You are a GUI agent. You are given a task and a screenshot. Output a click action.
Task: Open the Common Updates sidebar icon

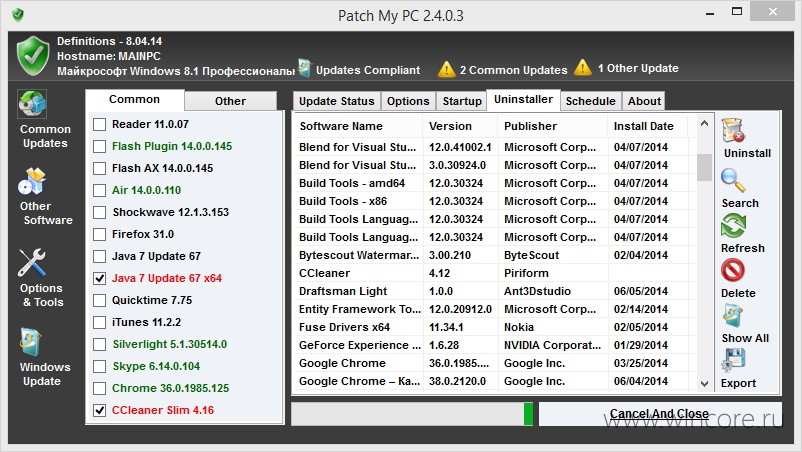tap(33, 104)
